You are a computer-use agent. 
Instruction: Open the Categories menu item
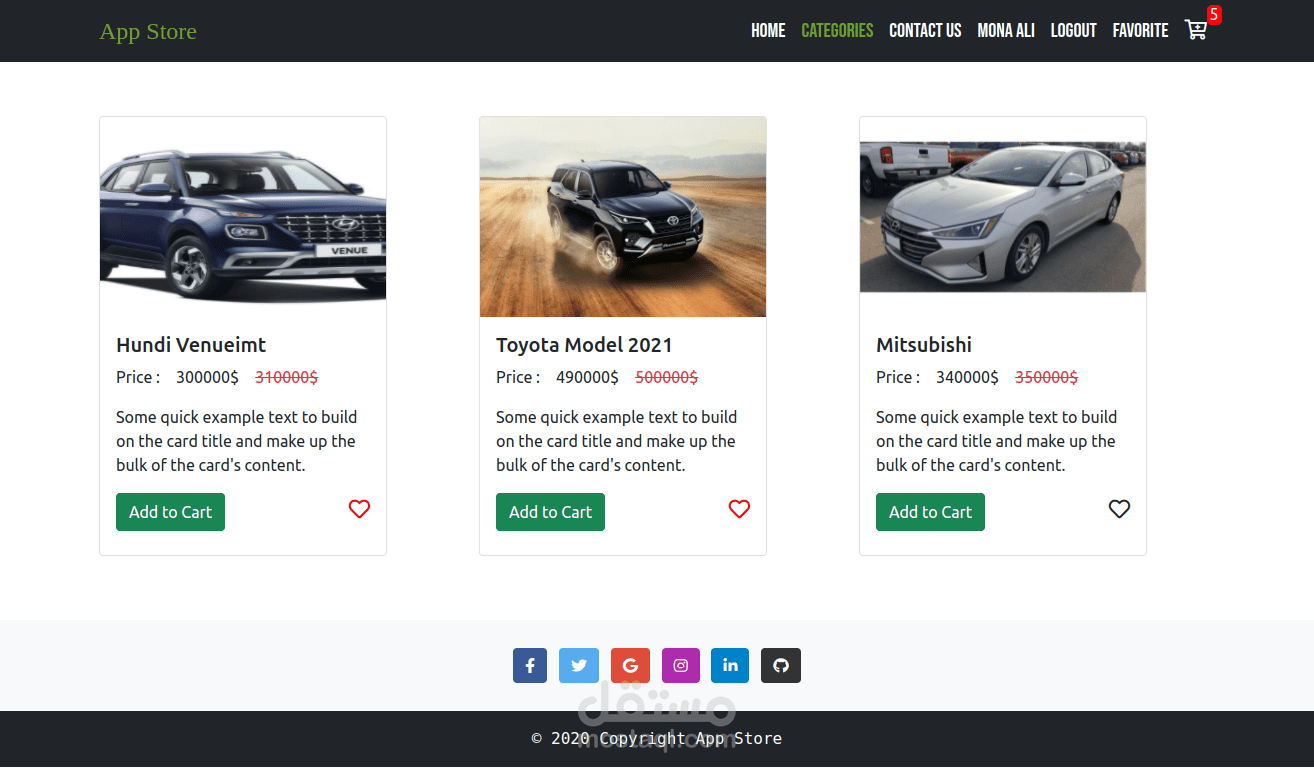[x=837, y=31]
